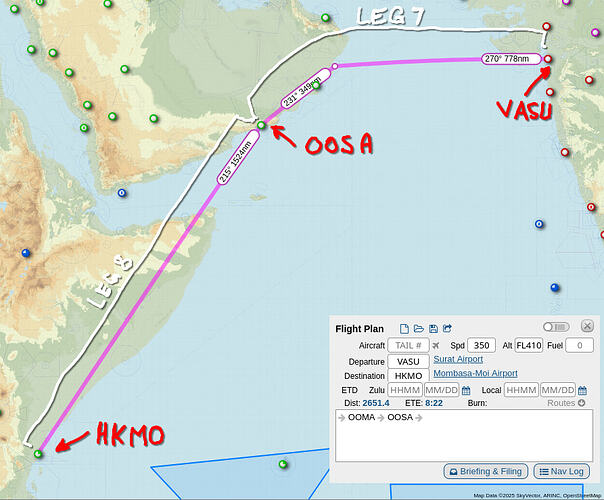Open the Surat Airport link
Image resolution: width=604 pixels, height=500 pixels.
(x=458, y=359)
